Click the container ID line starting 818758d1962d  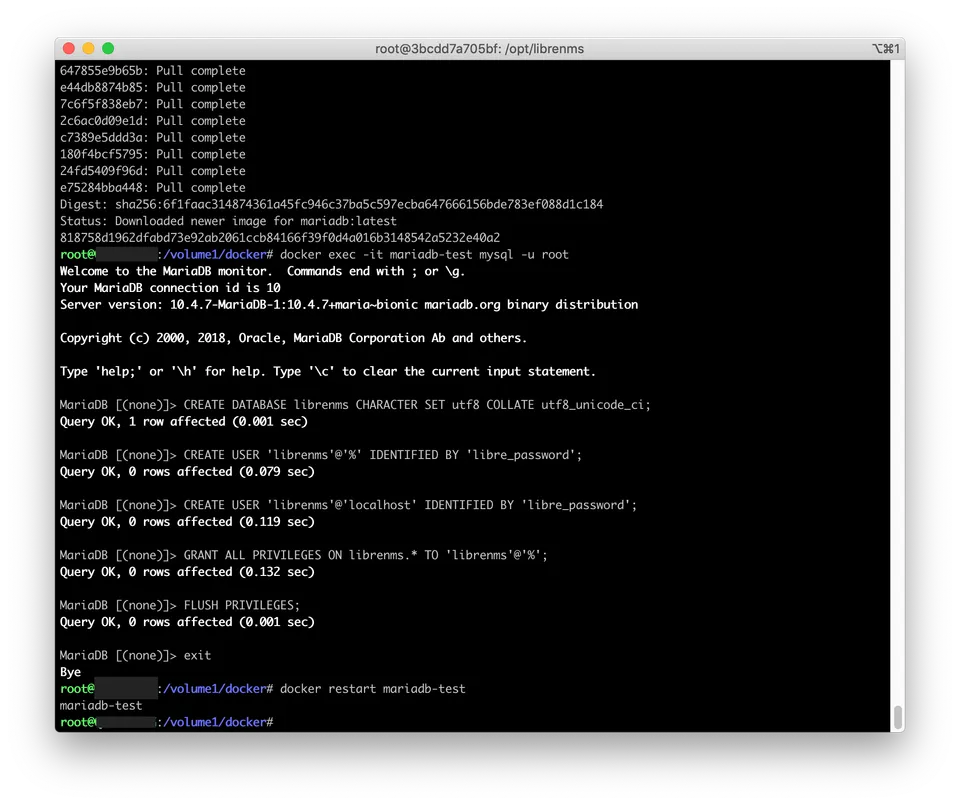pyautogui.click(x=280, y=238)
